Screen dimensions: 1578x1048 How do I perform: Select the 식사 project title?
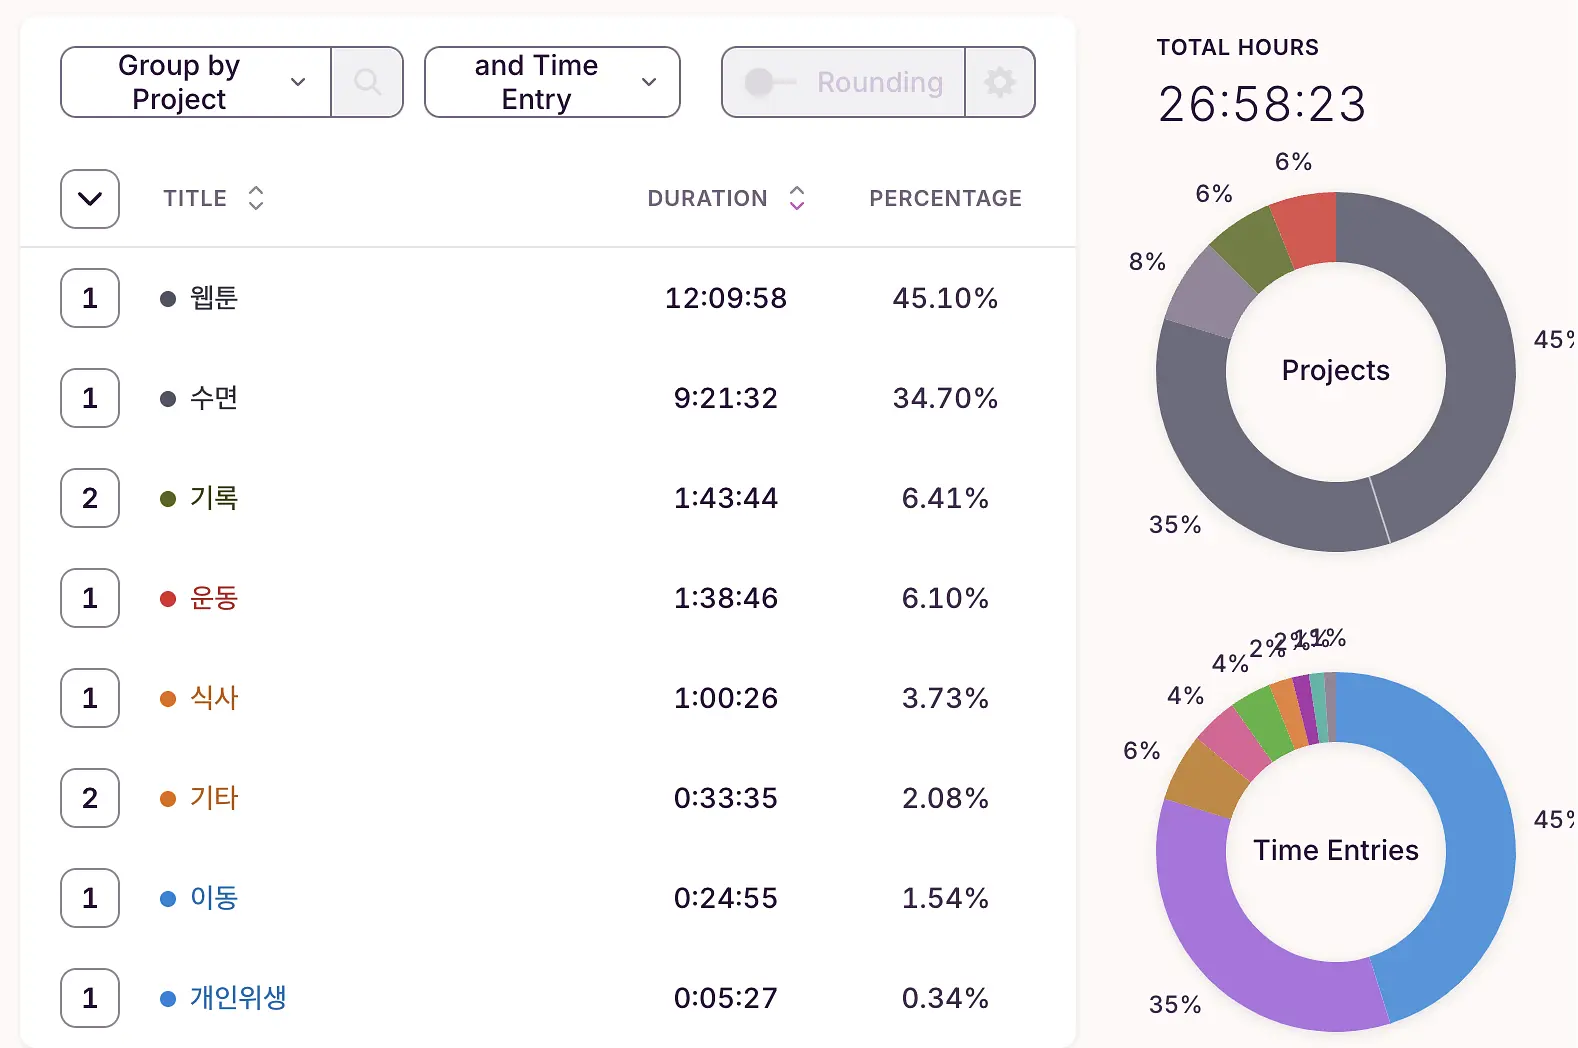214,698
